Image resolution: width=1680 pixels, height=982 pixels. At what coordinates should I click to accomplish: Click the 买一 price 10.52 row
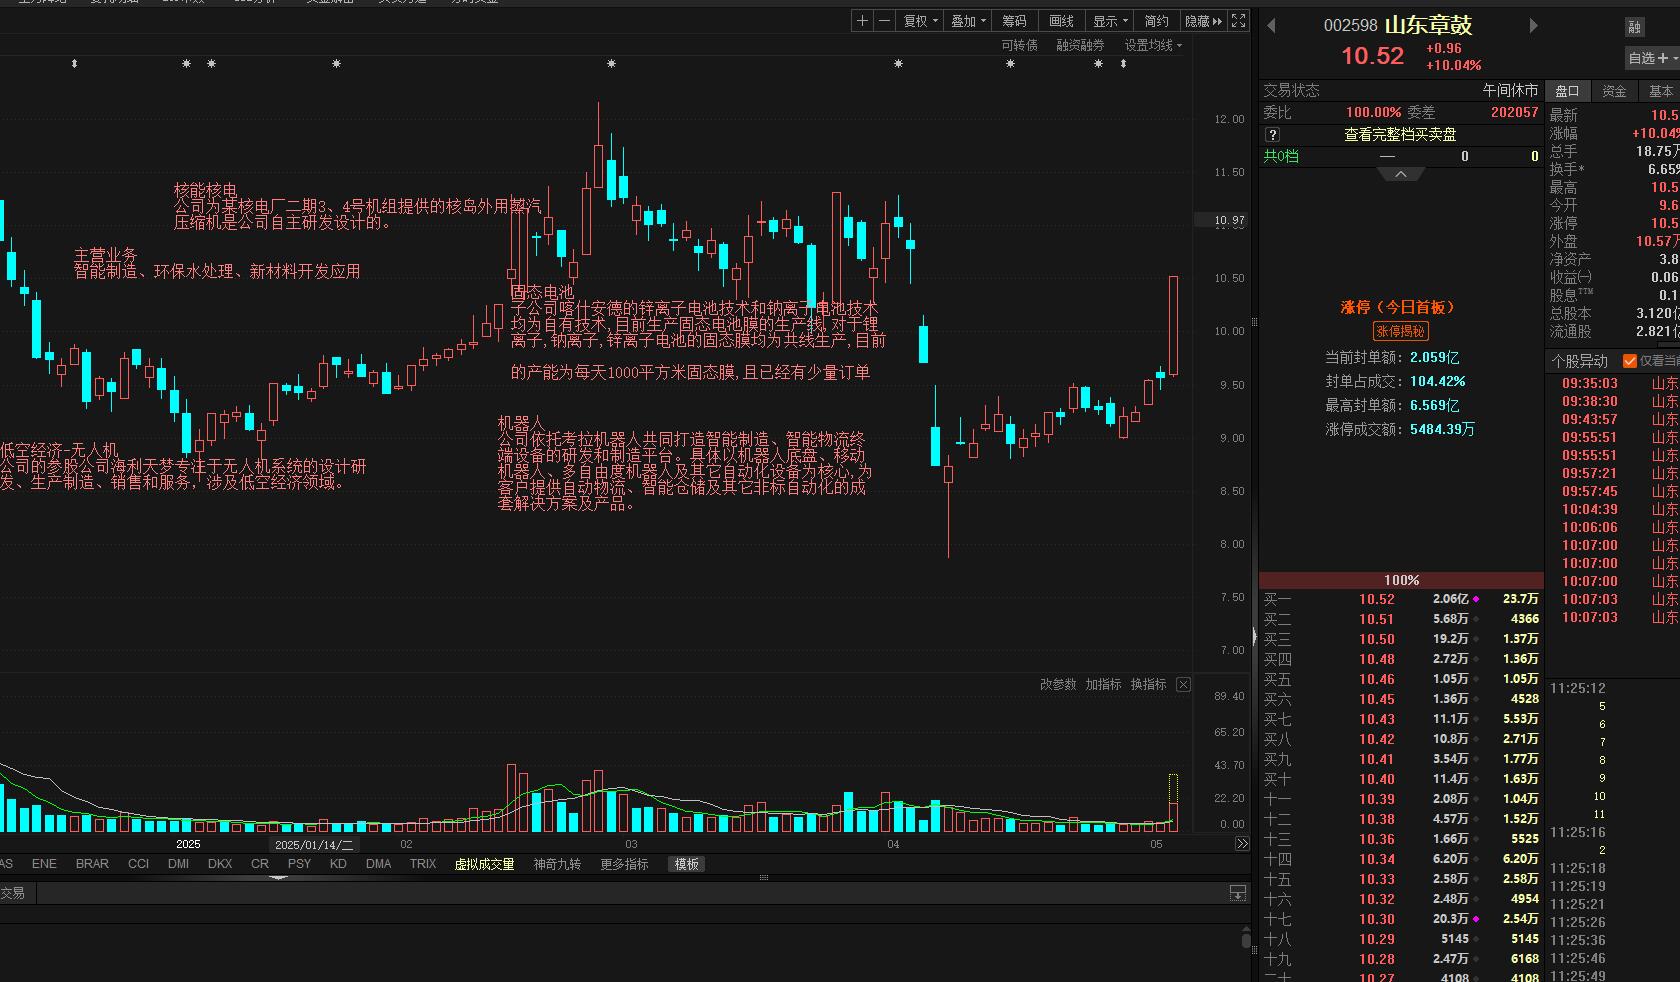tap(1401, 599)
